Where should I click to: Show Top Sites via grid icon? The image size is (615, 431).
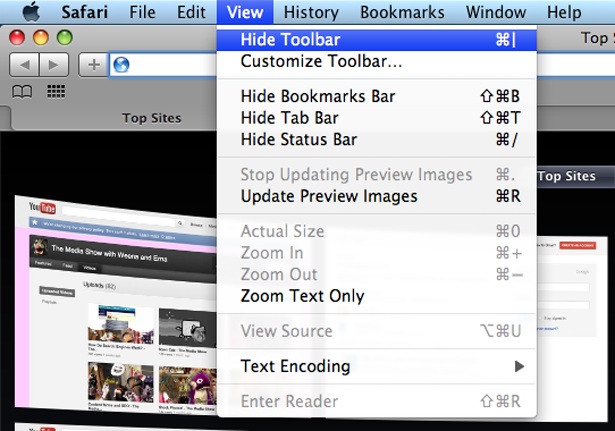coord(56,92)
